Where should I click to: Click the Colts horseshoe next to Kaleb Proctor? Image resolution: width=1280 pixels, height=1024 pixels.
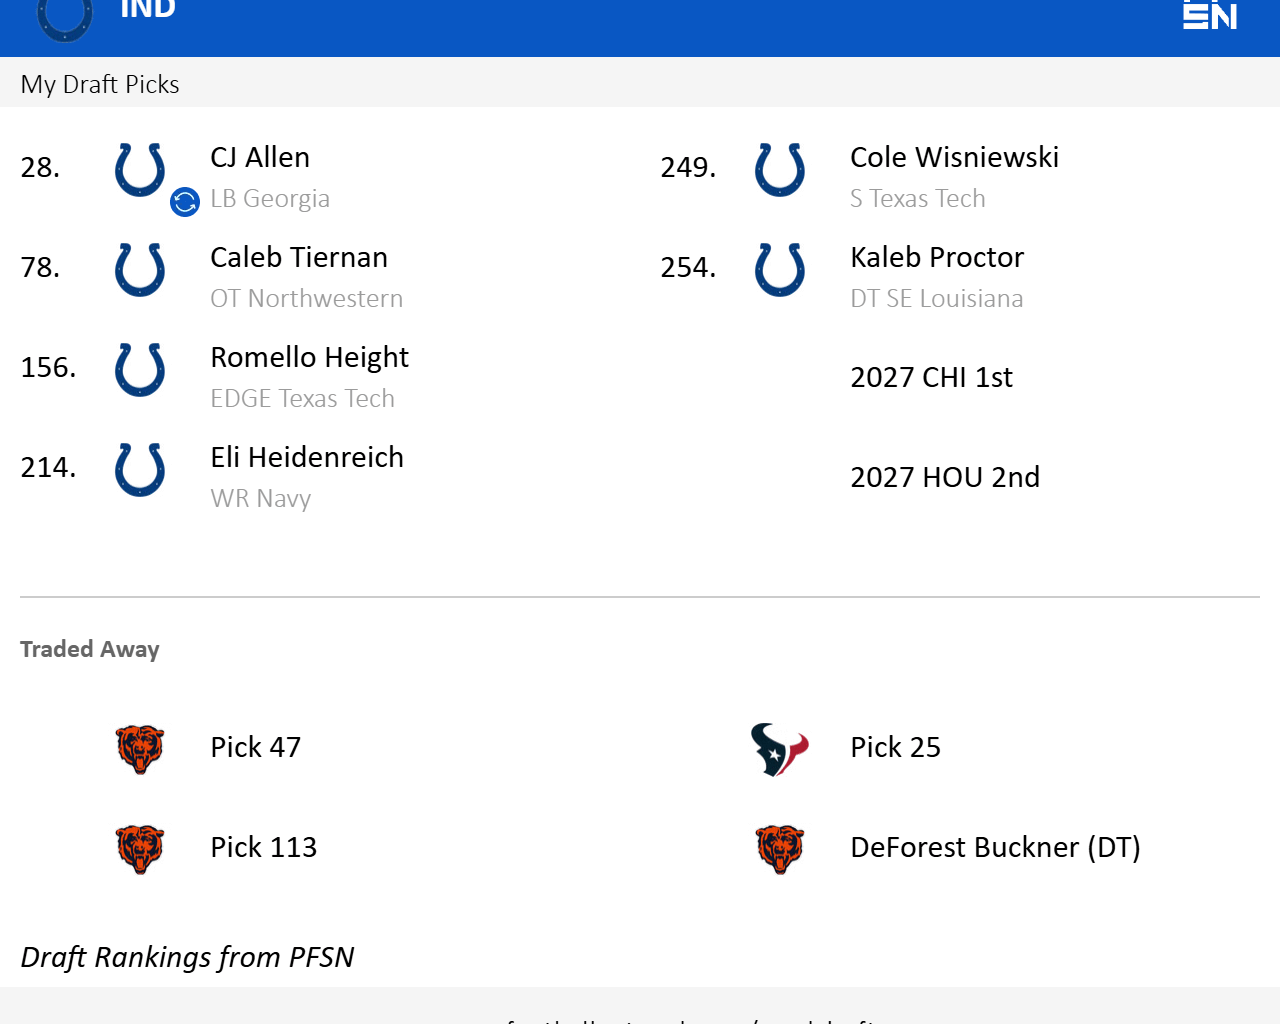coord(779,270)
